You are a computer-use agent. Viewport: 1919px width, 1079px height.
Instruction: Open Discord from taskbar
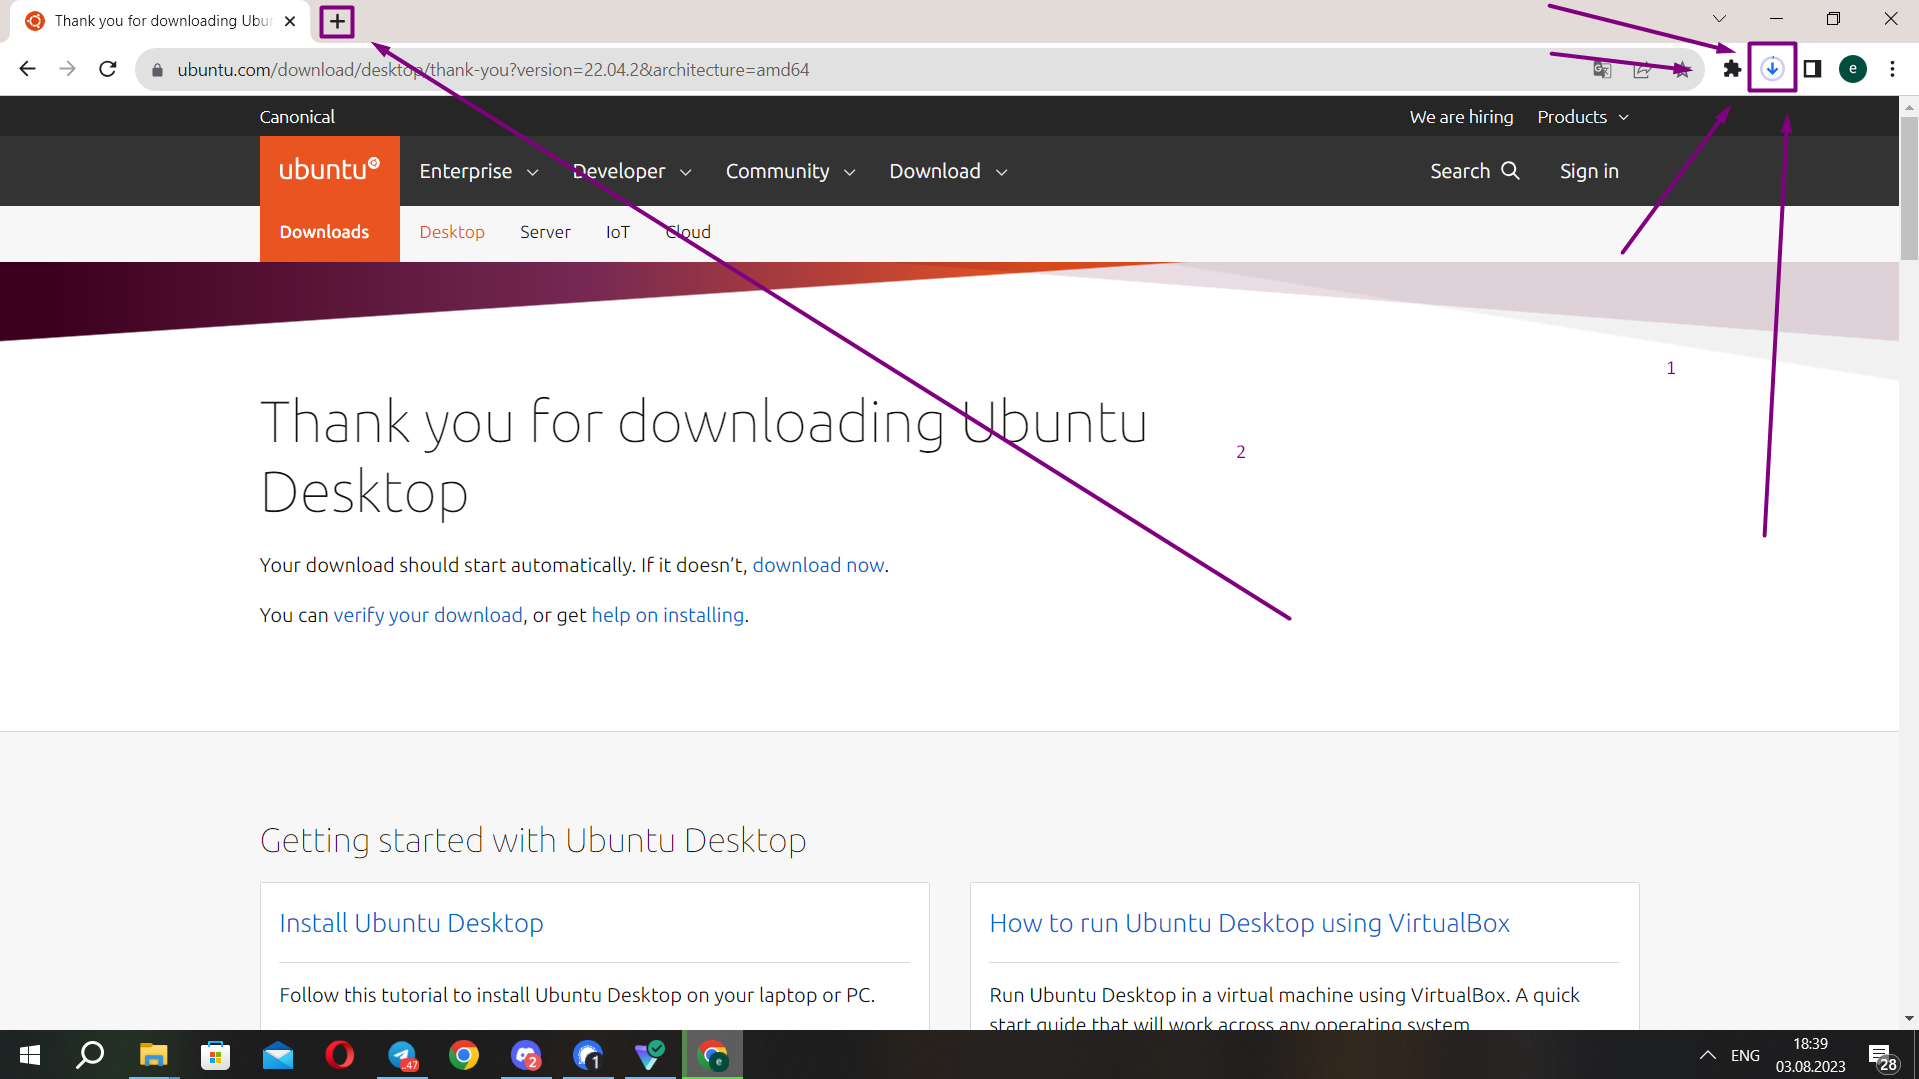click(526, 1055)
